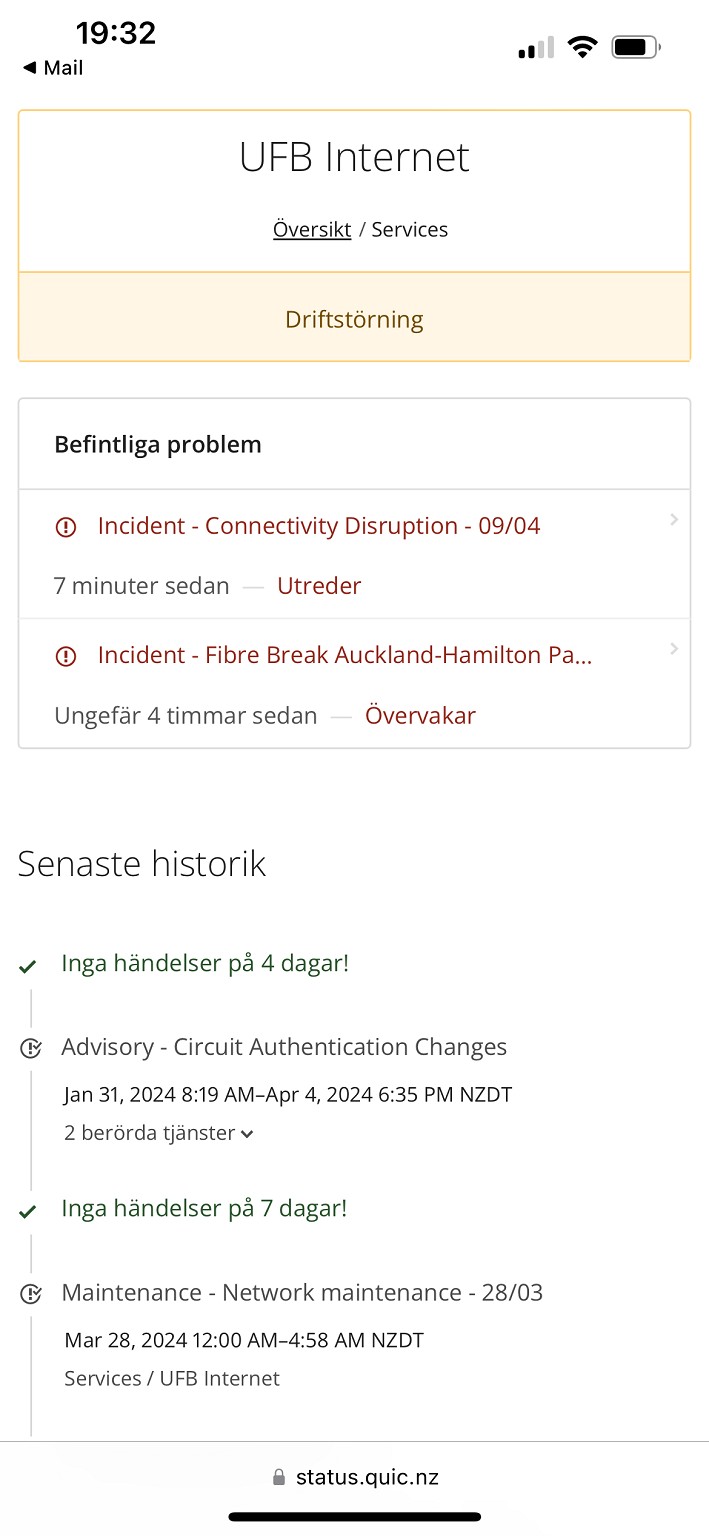Tap the Network maintenance clock icon

point(31,1293)
